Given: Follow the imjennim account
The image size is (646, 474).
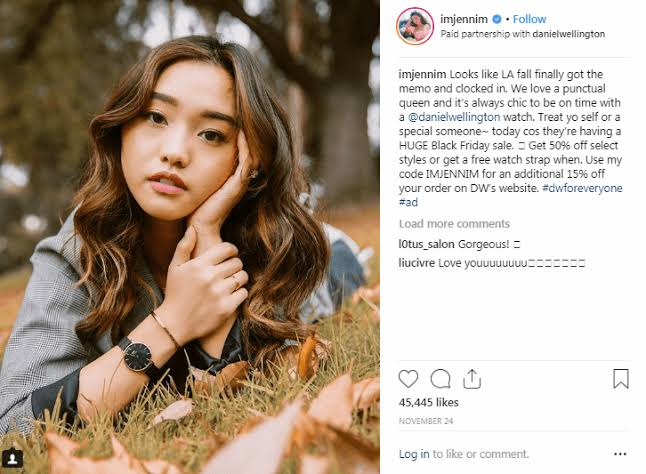Looking at the screenshot, I should pyautogui.click(x=530, y=19).
